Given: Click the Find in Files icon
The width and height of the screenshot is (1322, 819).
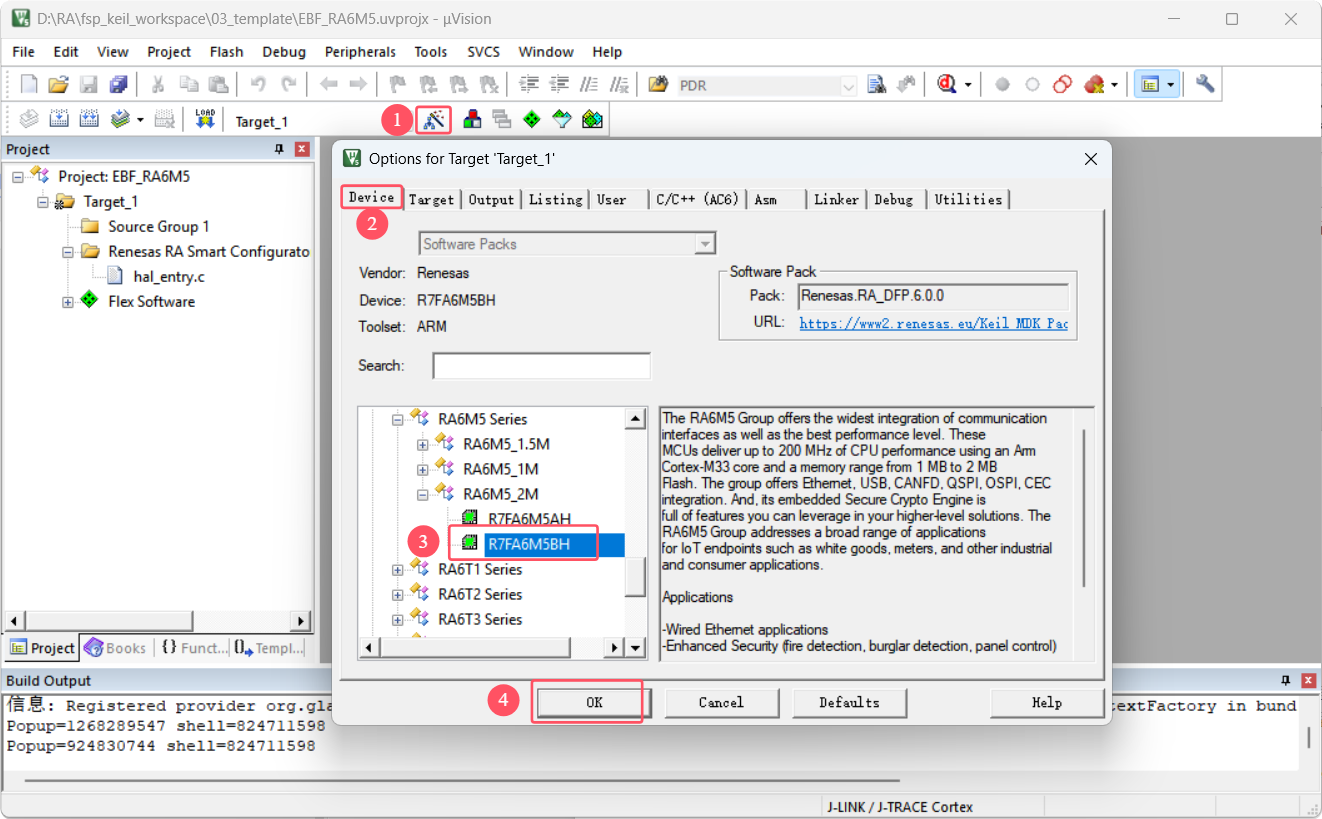Looking at the screenshot, I should pyautogui.click(x=658, y=85).
